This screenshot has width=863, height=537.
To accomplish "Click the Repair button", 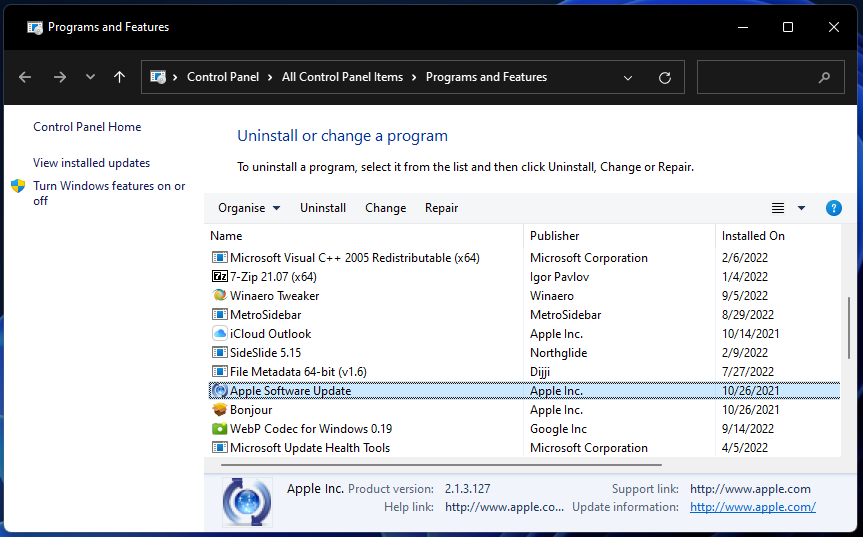I will pyautogui.click(x=441, y=208).
